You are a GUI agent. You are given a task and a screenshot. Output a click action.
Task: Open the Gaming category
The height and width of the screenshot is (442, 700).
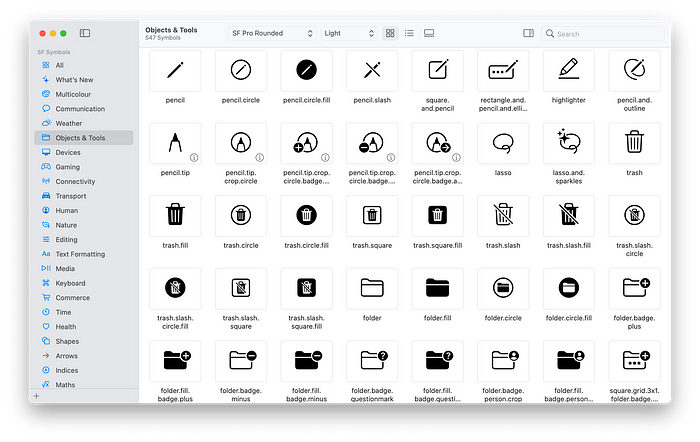[84, 167]
